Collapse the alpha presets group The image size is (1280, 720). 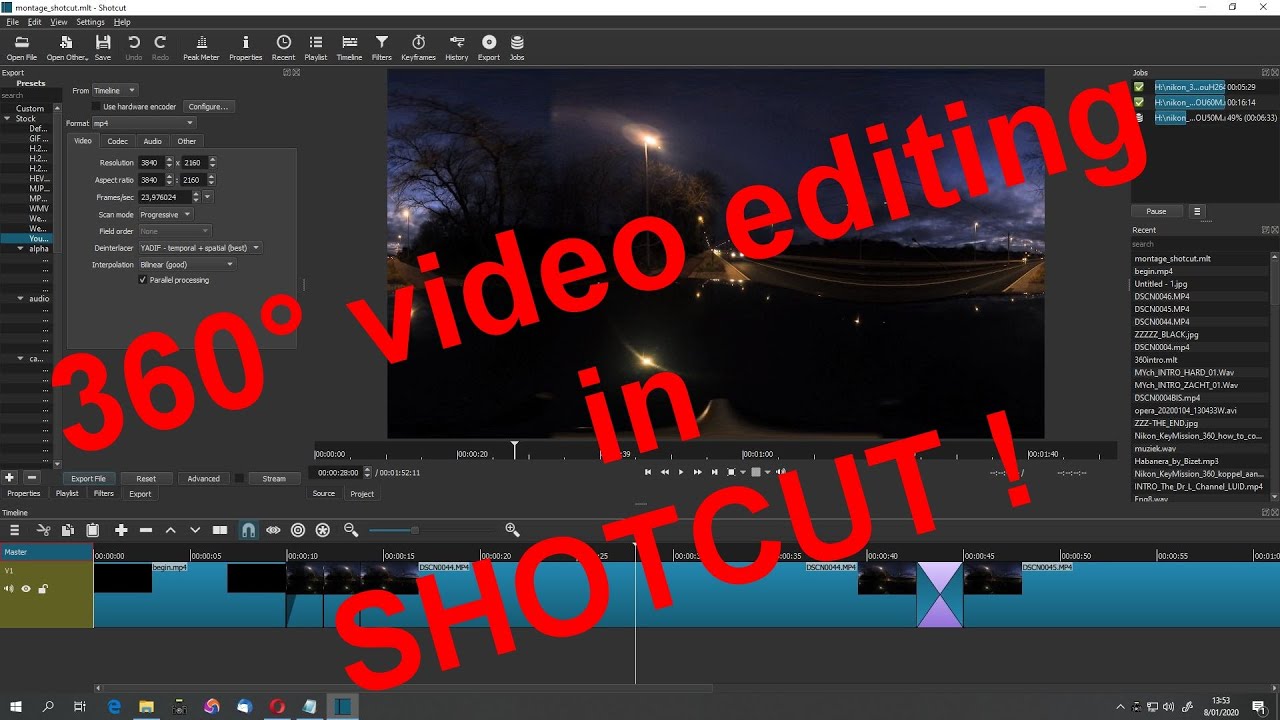(x=20, y=249)
